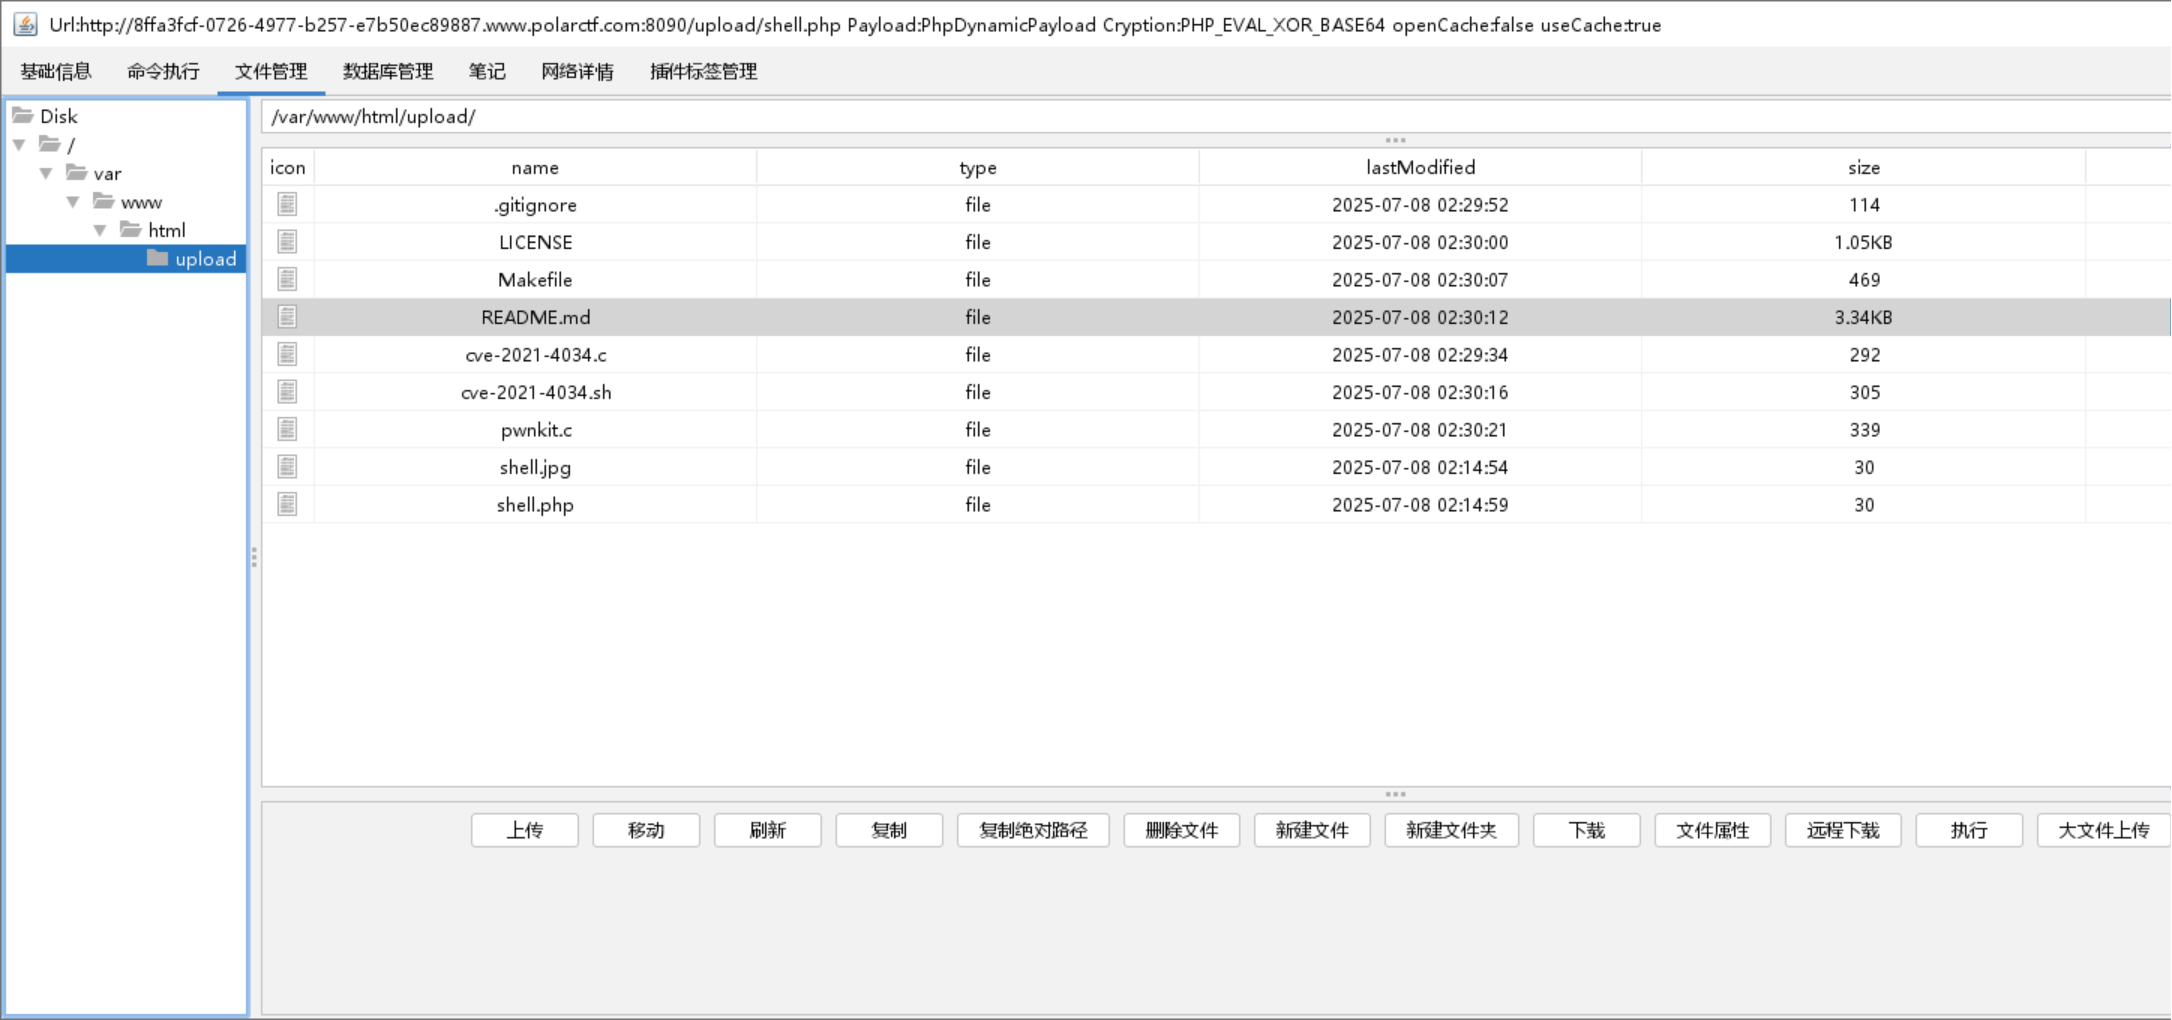The width and height of the screenshot is (2172, 1020).
Task: Select the shell.php file name
Action: pyautogui.click(x=535, y=505)
